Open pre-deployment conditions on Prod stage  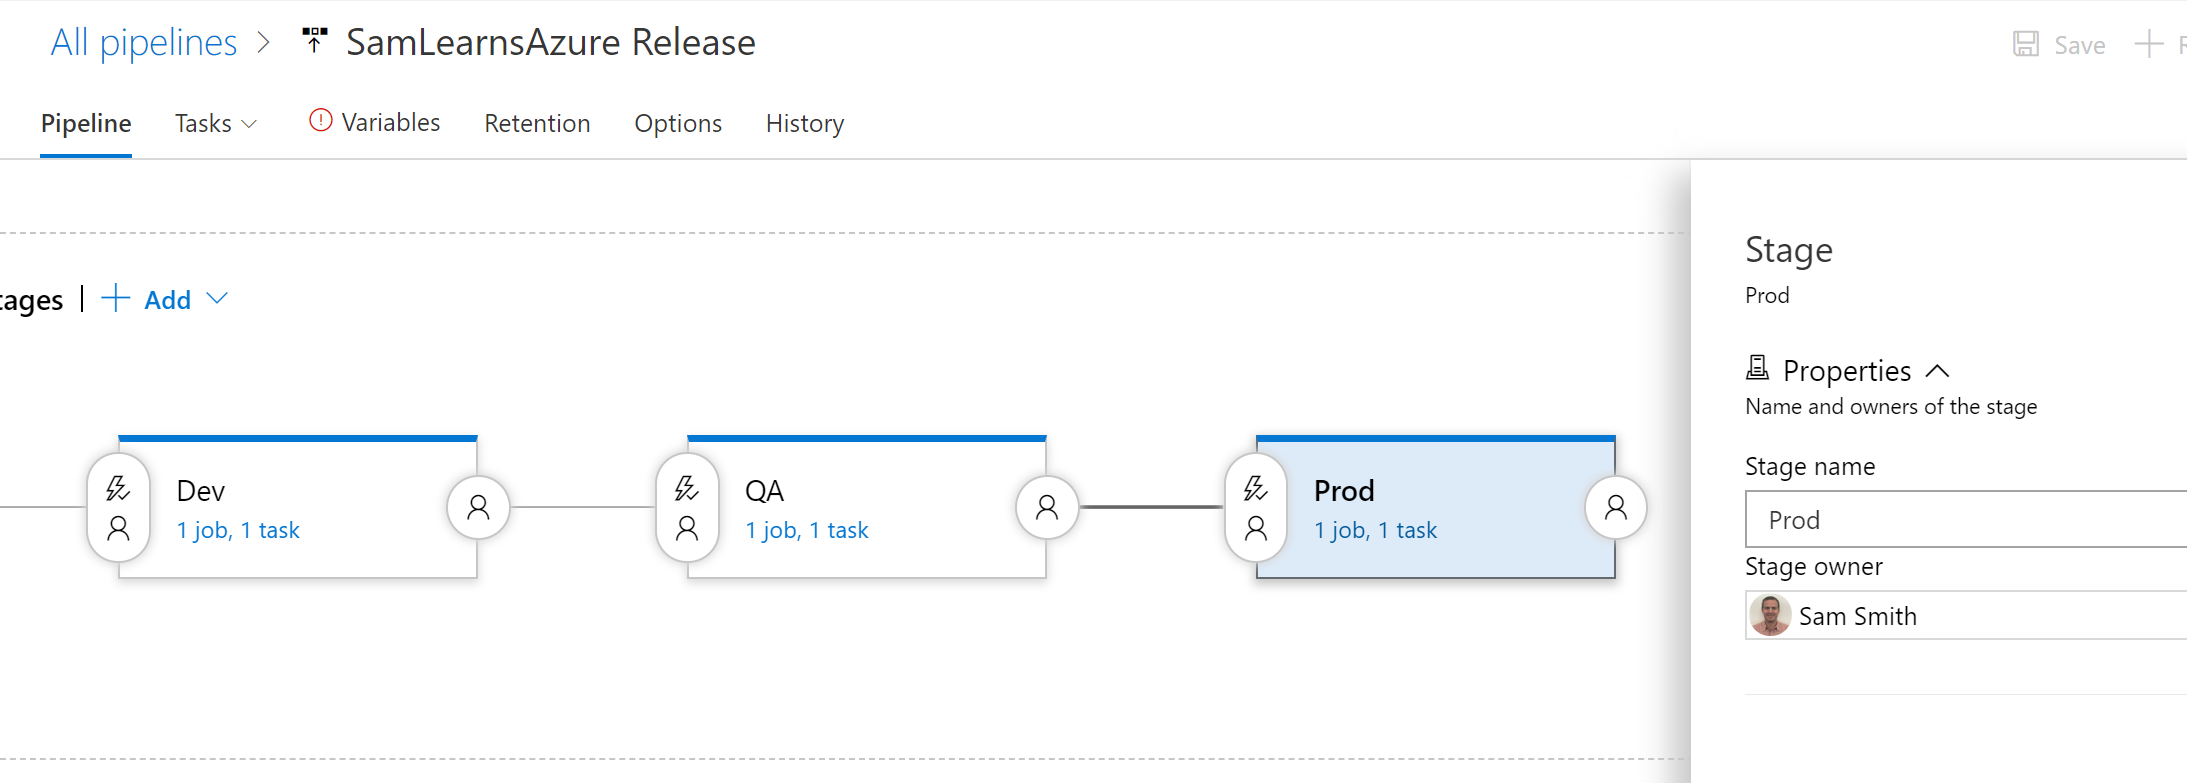1256,507
